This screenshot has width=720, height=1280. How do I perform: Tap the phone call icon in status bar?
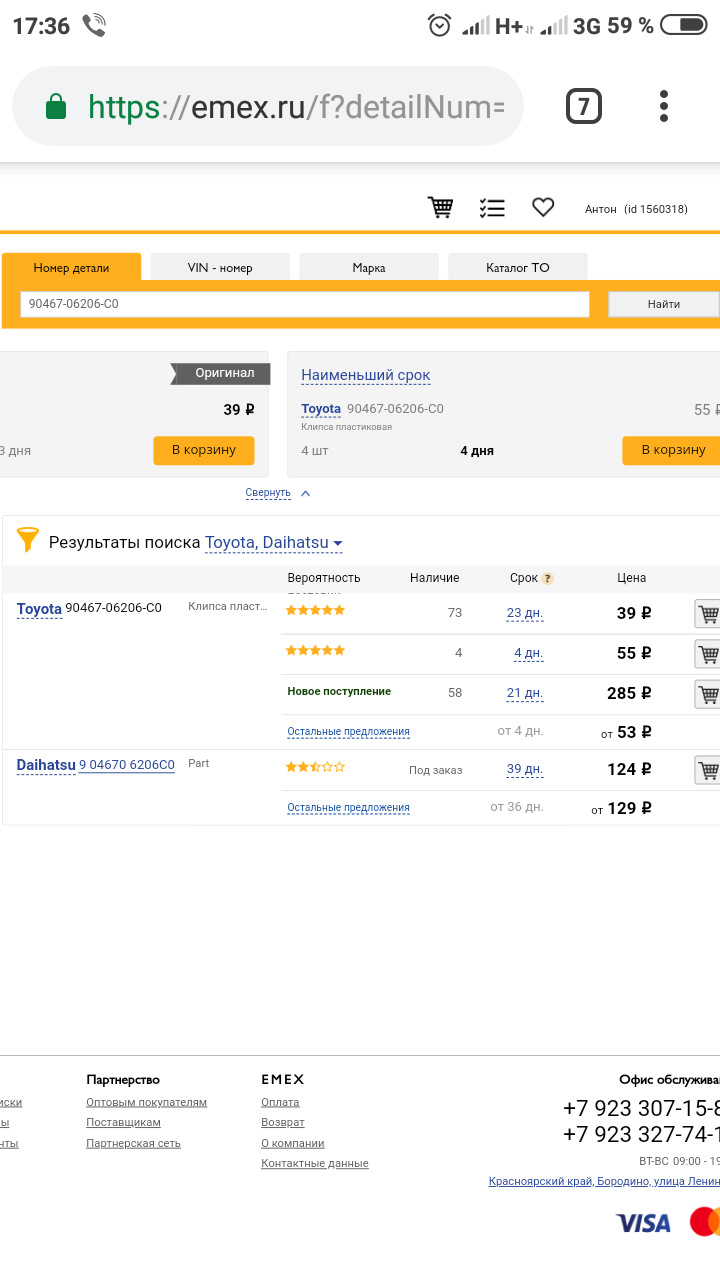94,26
